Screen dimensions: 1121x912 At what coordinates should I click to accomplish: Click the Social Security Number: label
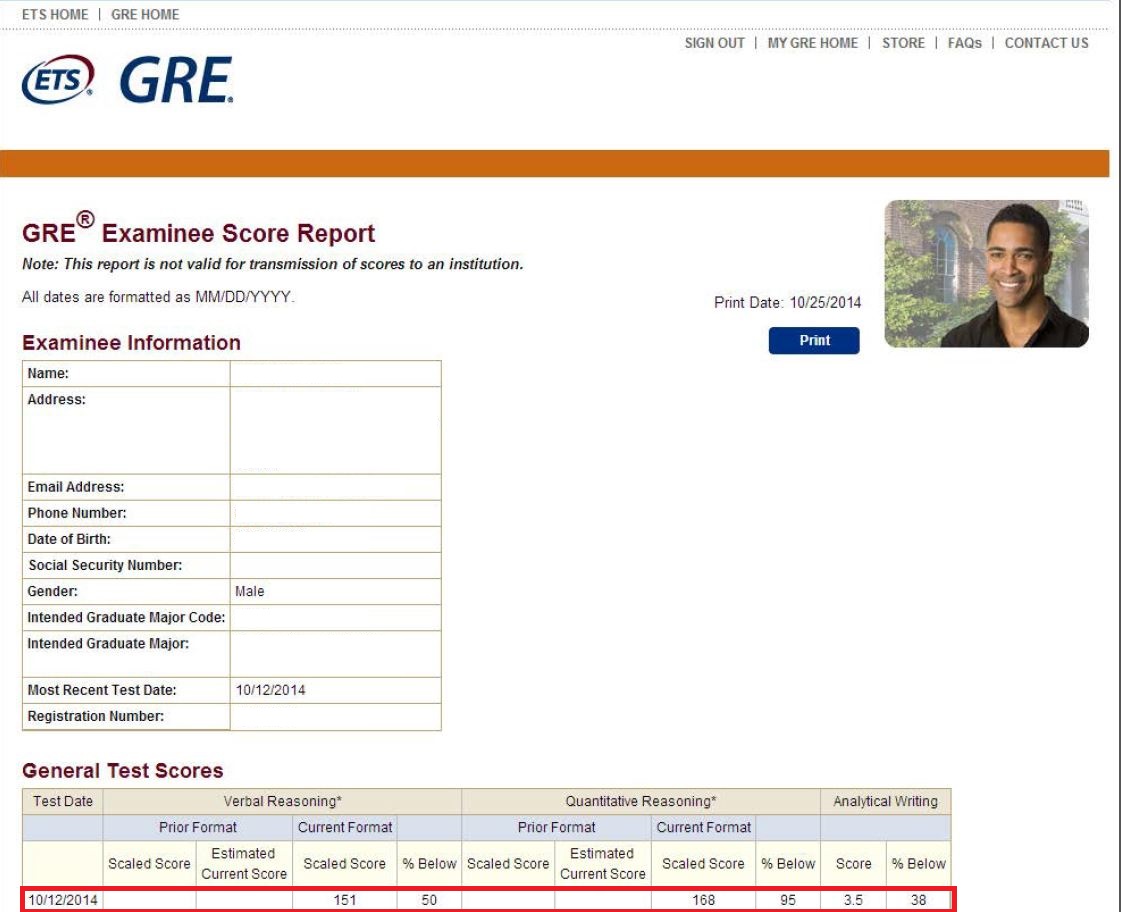(105, 565)
